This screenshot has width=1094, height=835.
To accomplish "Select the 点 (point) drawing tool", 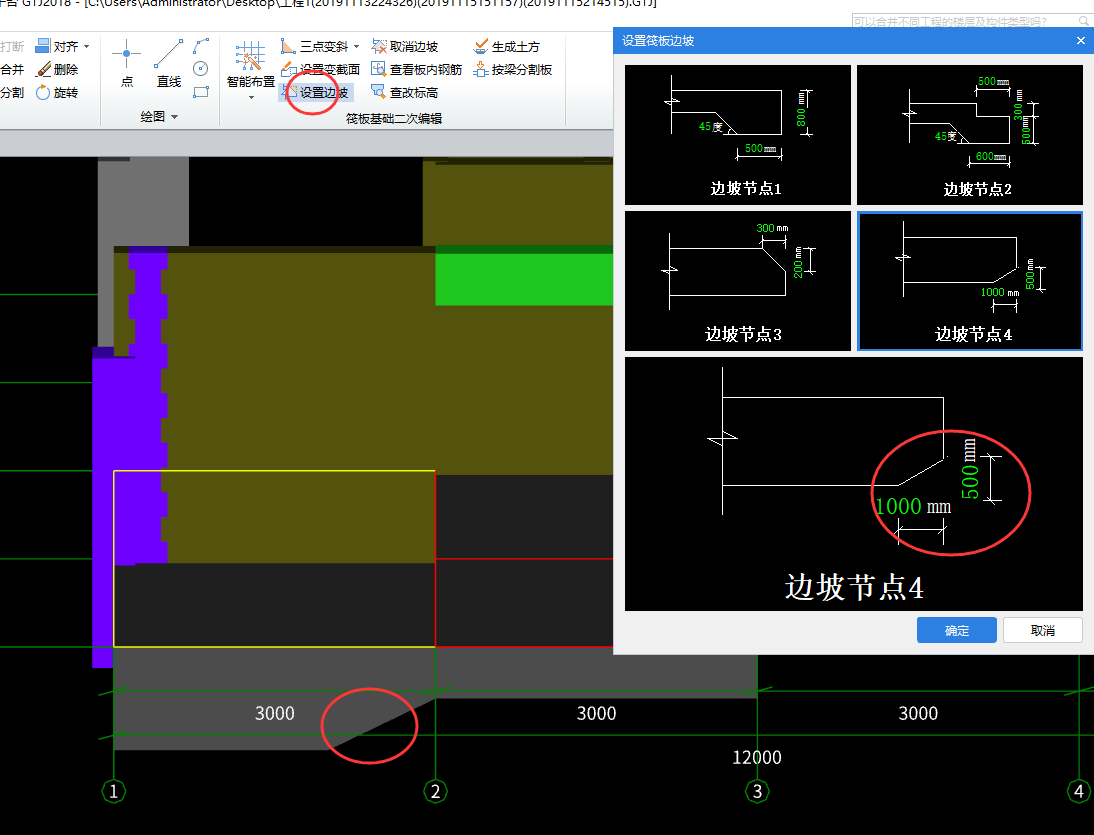I will pos(126,63).
